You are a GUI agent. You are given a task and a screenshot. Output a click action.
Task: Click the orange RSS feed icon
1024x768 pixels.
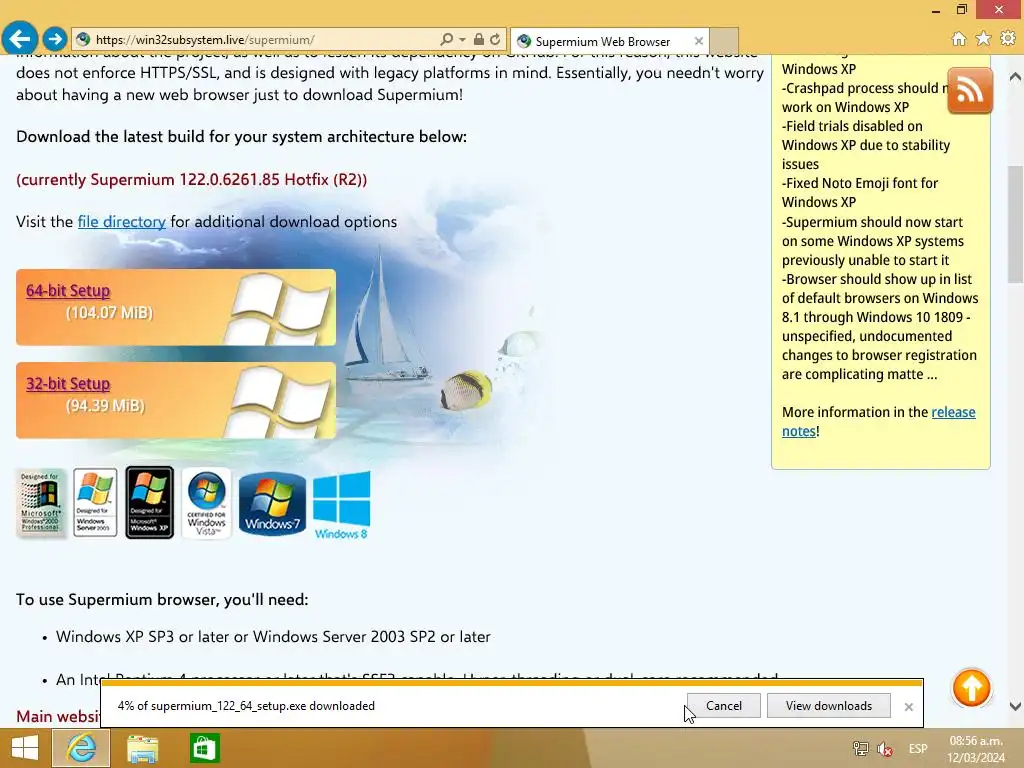click(970, 91)
